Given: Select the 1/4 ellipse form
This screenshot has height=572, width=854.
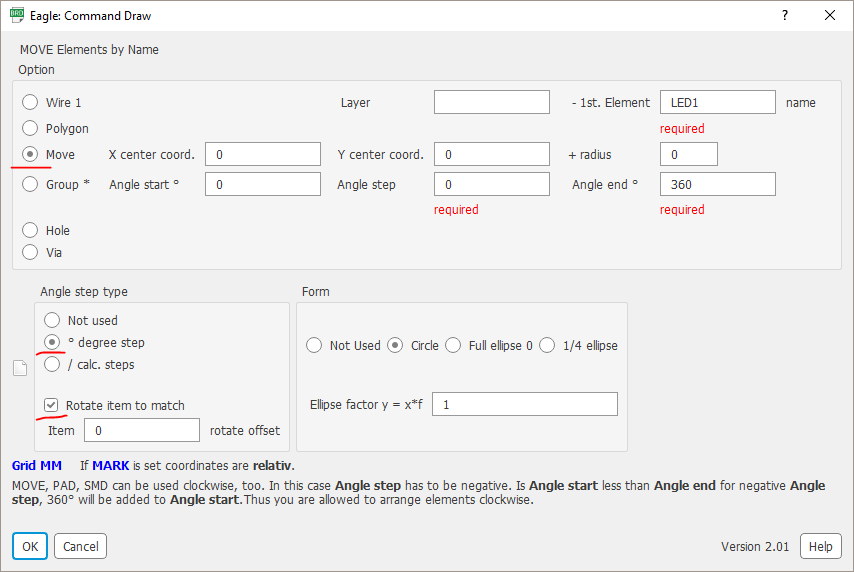Looking at the screenshot, I should point(547,345).
